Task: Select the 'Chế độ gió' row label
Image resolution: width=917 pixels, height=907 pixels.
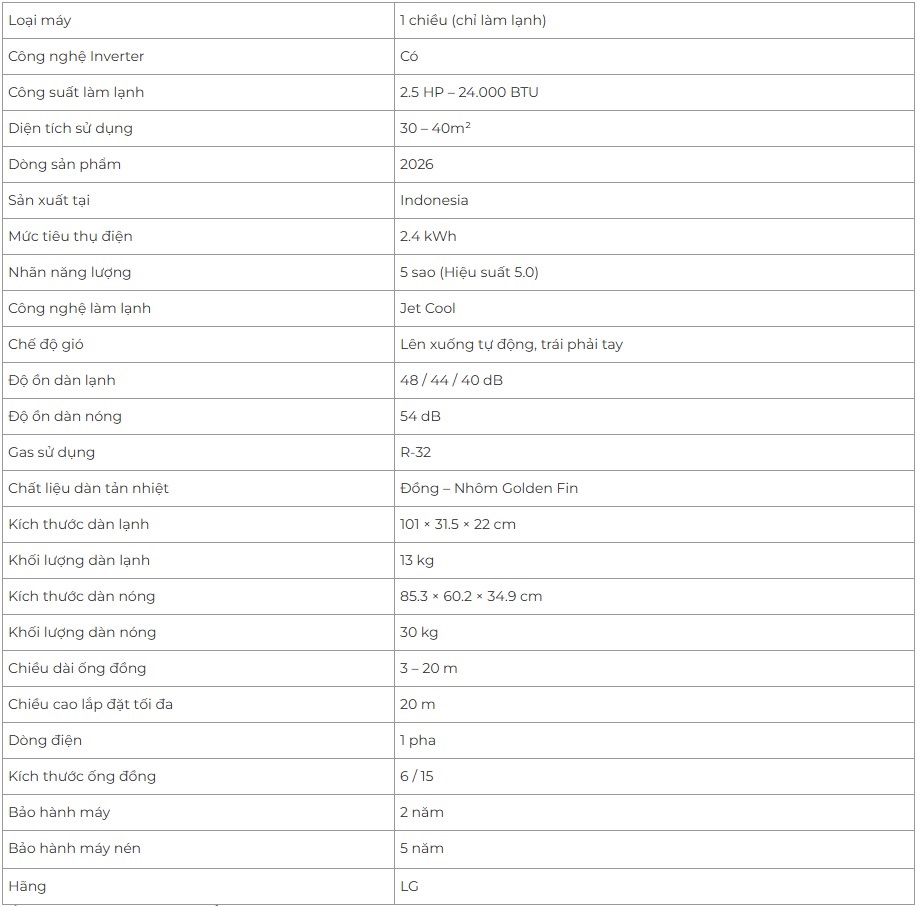Action: tap(46, 344)
